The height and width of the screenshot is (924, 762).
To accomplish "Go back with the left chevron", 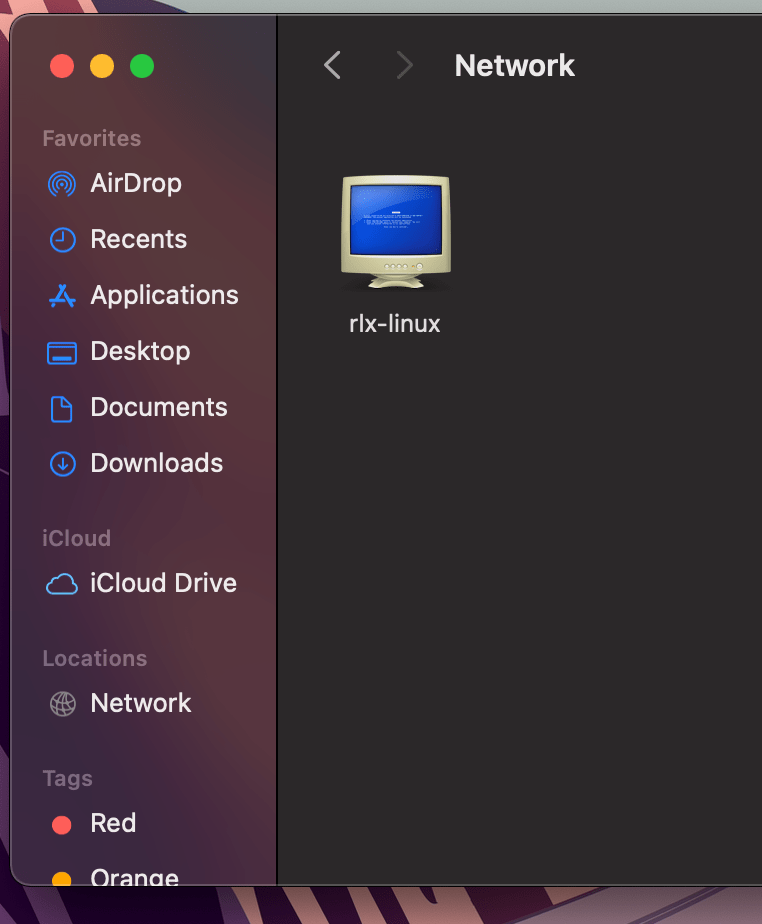I will (332, 65).
